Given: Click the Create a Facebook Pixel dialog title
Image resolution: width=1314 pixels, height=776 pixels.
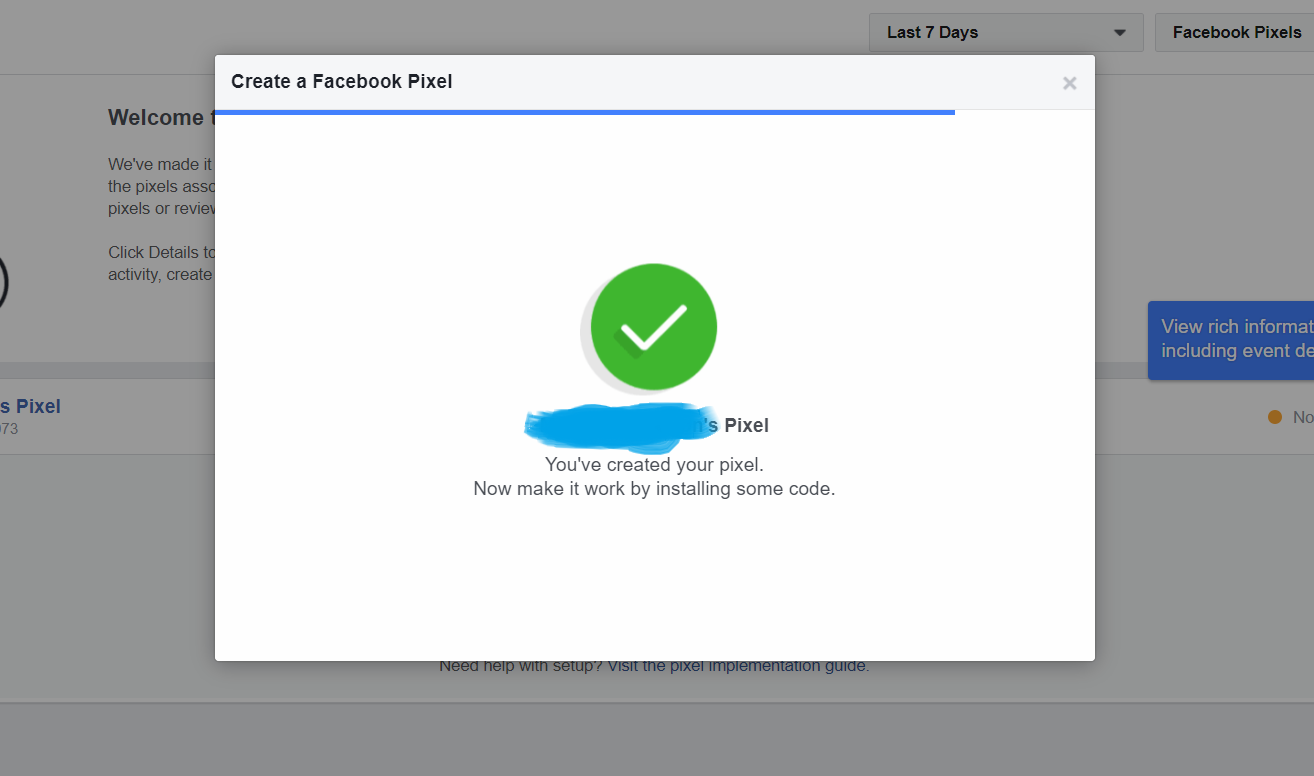Looking at the screenshot, I should [341, 81].
